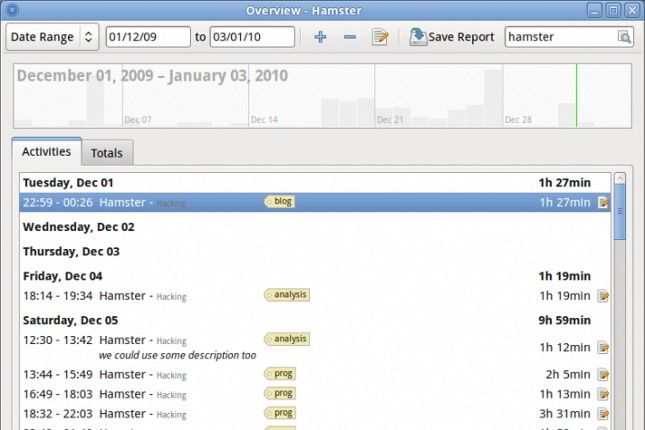Click the Hamster window menu icon
Viewport: 645px width, 430px height.
12,9
